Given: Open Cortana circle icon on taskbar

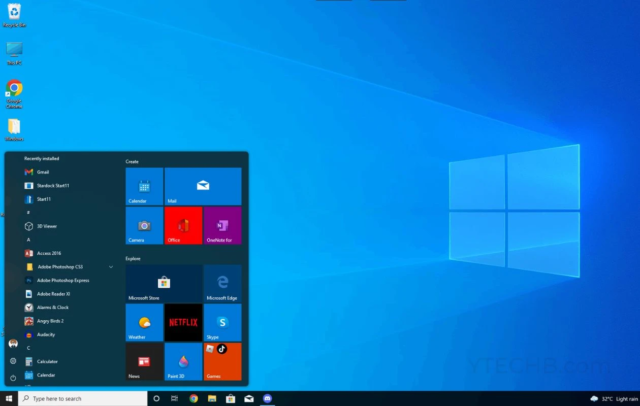Looking at the screenshot, I should pos(156,399).
